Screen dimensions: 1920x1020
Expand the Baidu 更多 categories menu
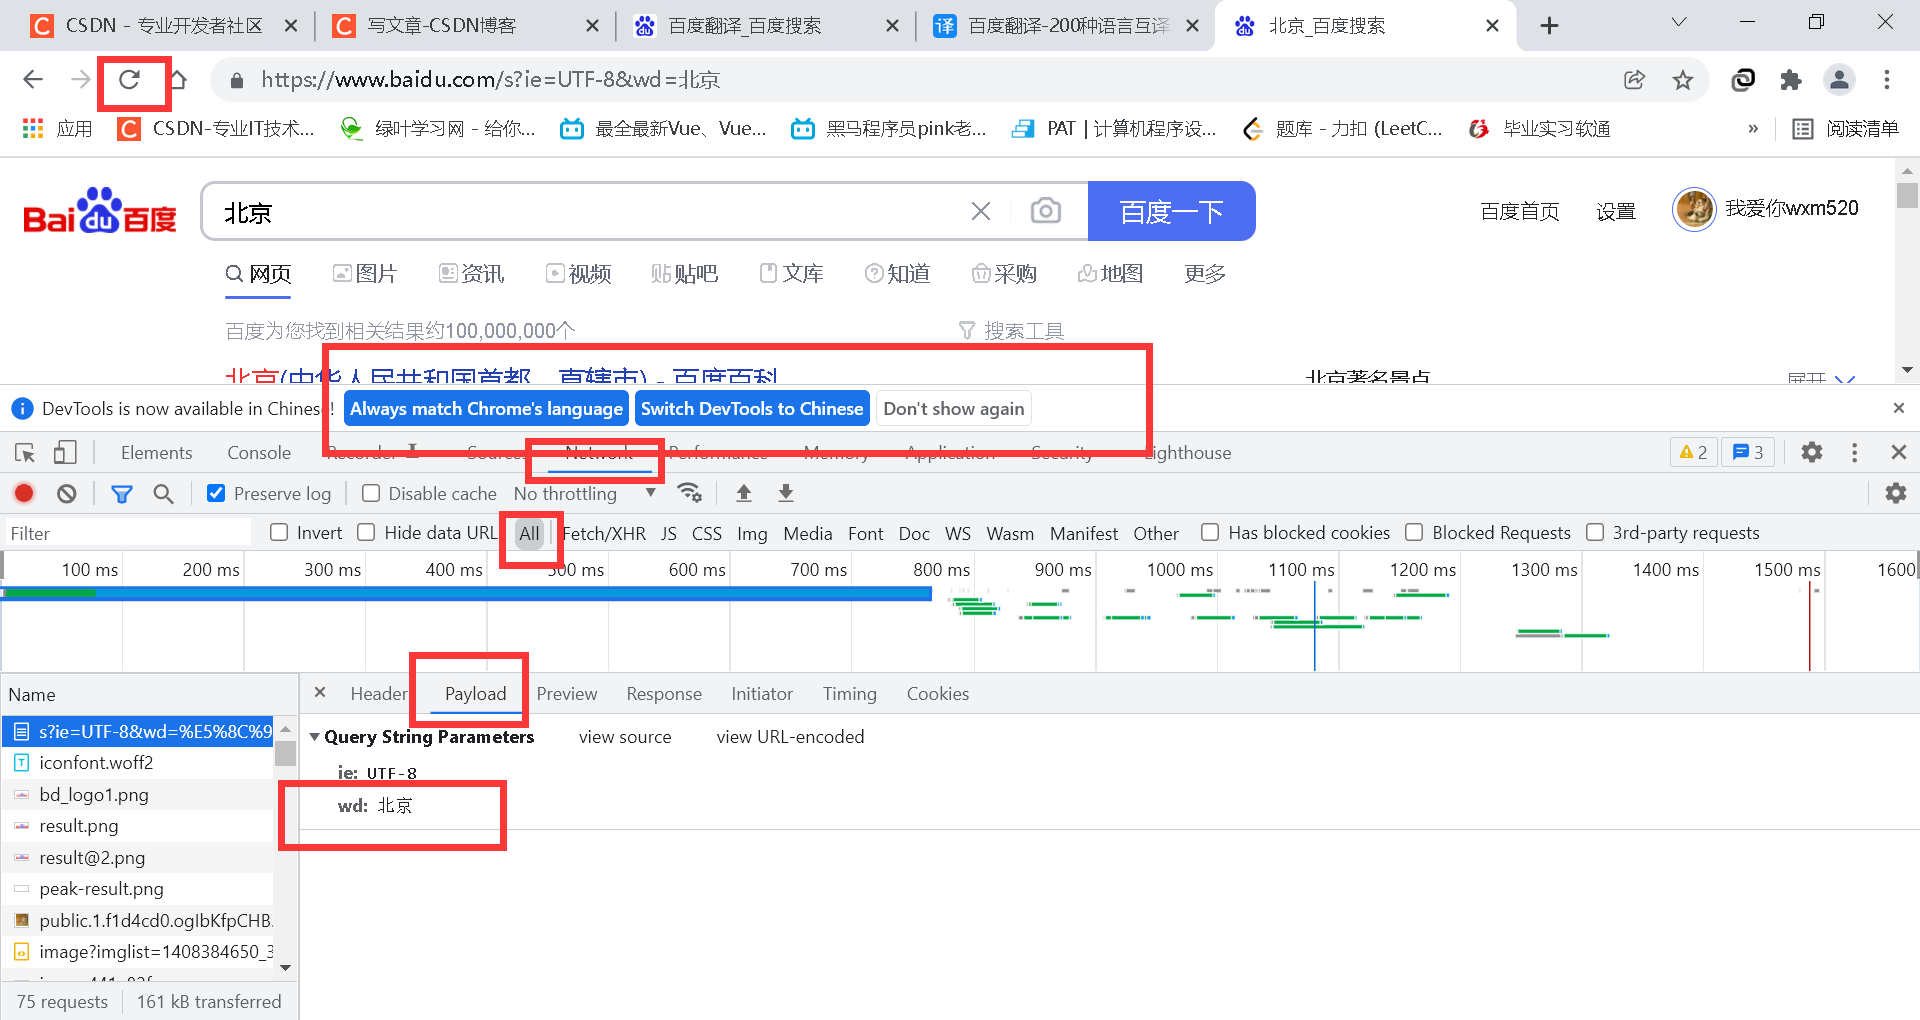point(1205,274)
